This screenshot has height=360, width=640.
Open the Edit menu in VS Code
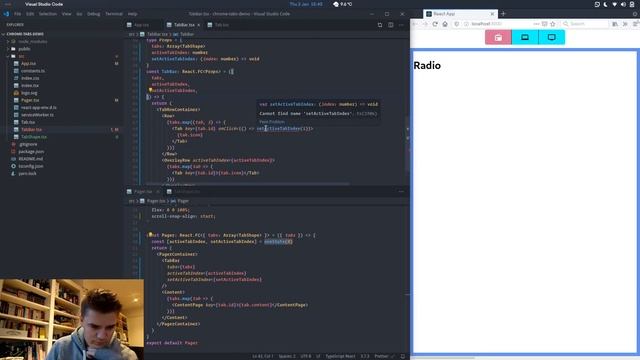coord(30,14)
